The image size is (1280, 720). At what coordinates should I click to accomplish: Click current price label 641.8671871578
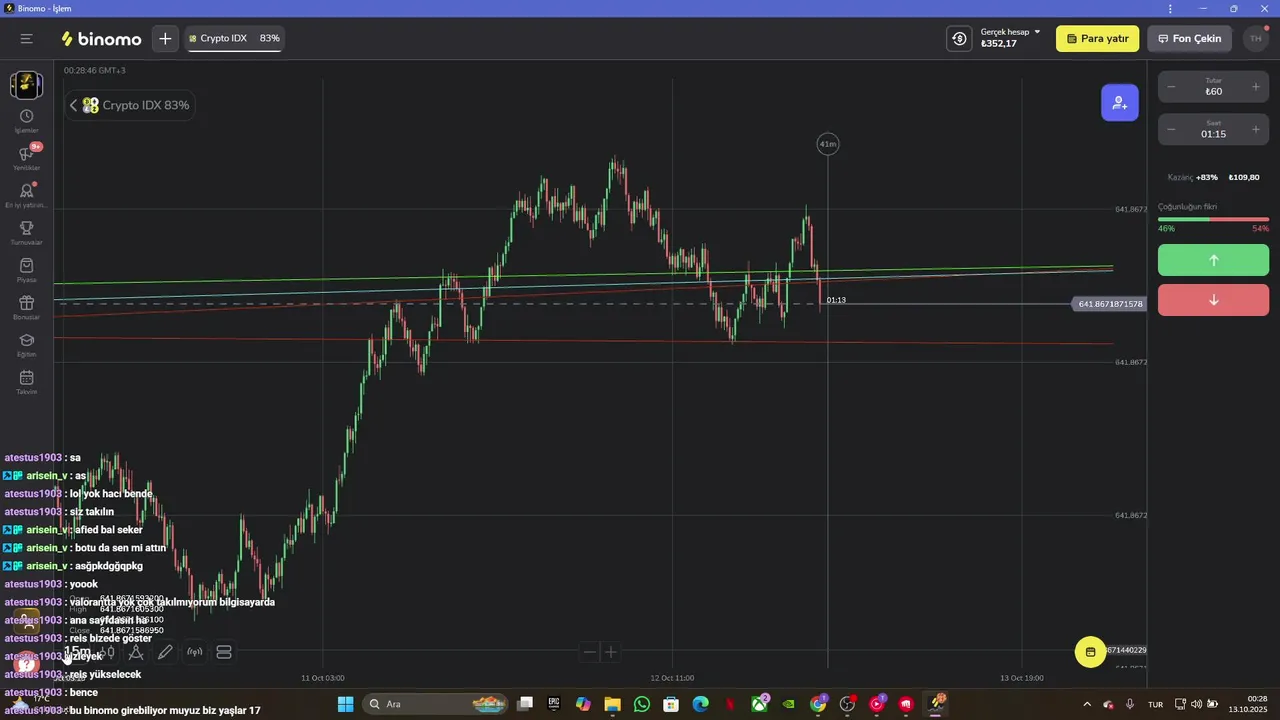[1110, 304]
